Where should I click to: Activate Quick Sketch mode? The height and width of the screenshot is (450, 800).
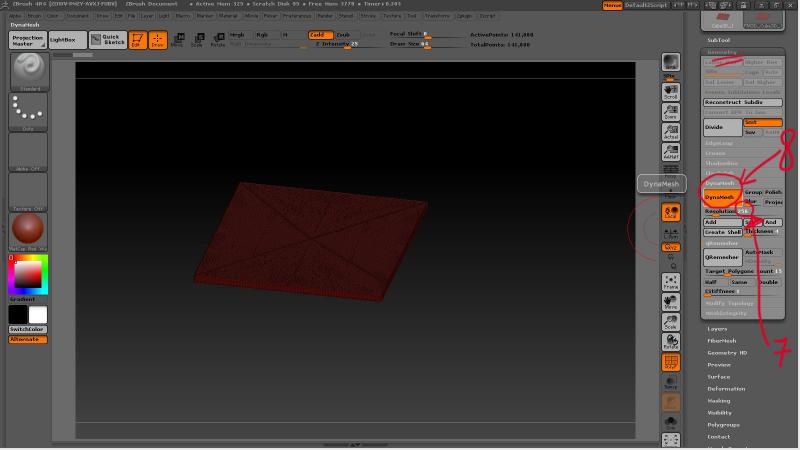coord(108,40)
